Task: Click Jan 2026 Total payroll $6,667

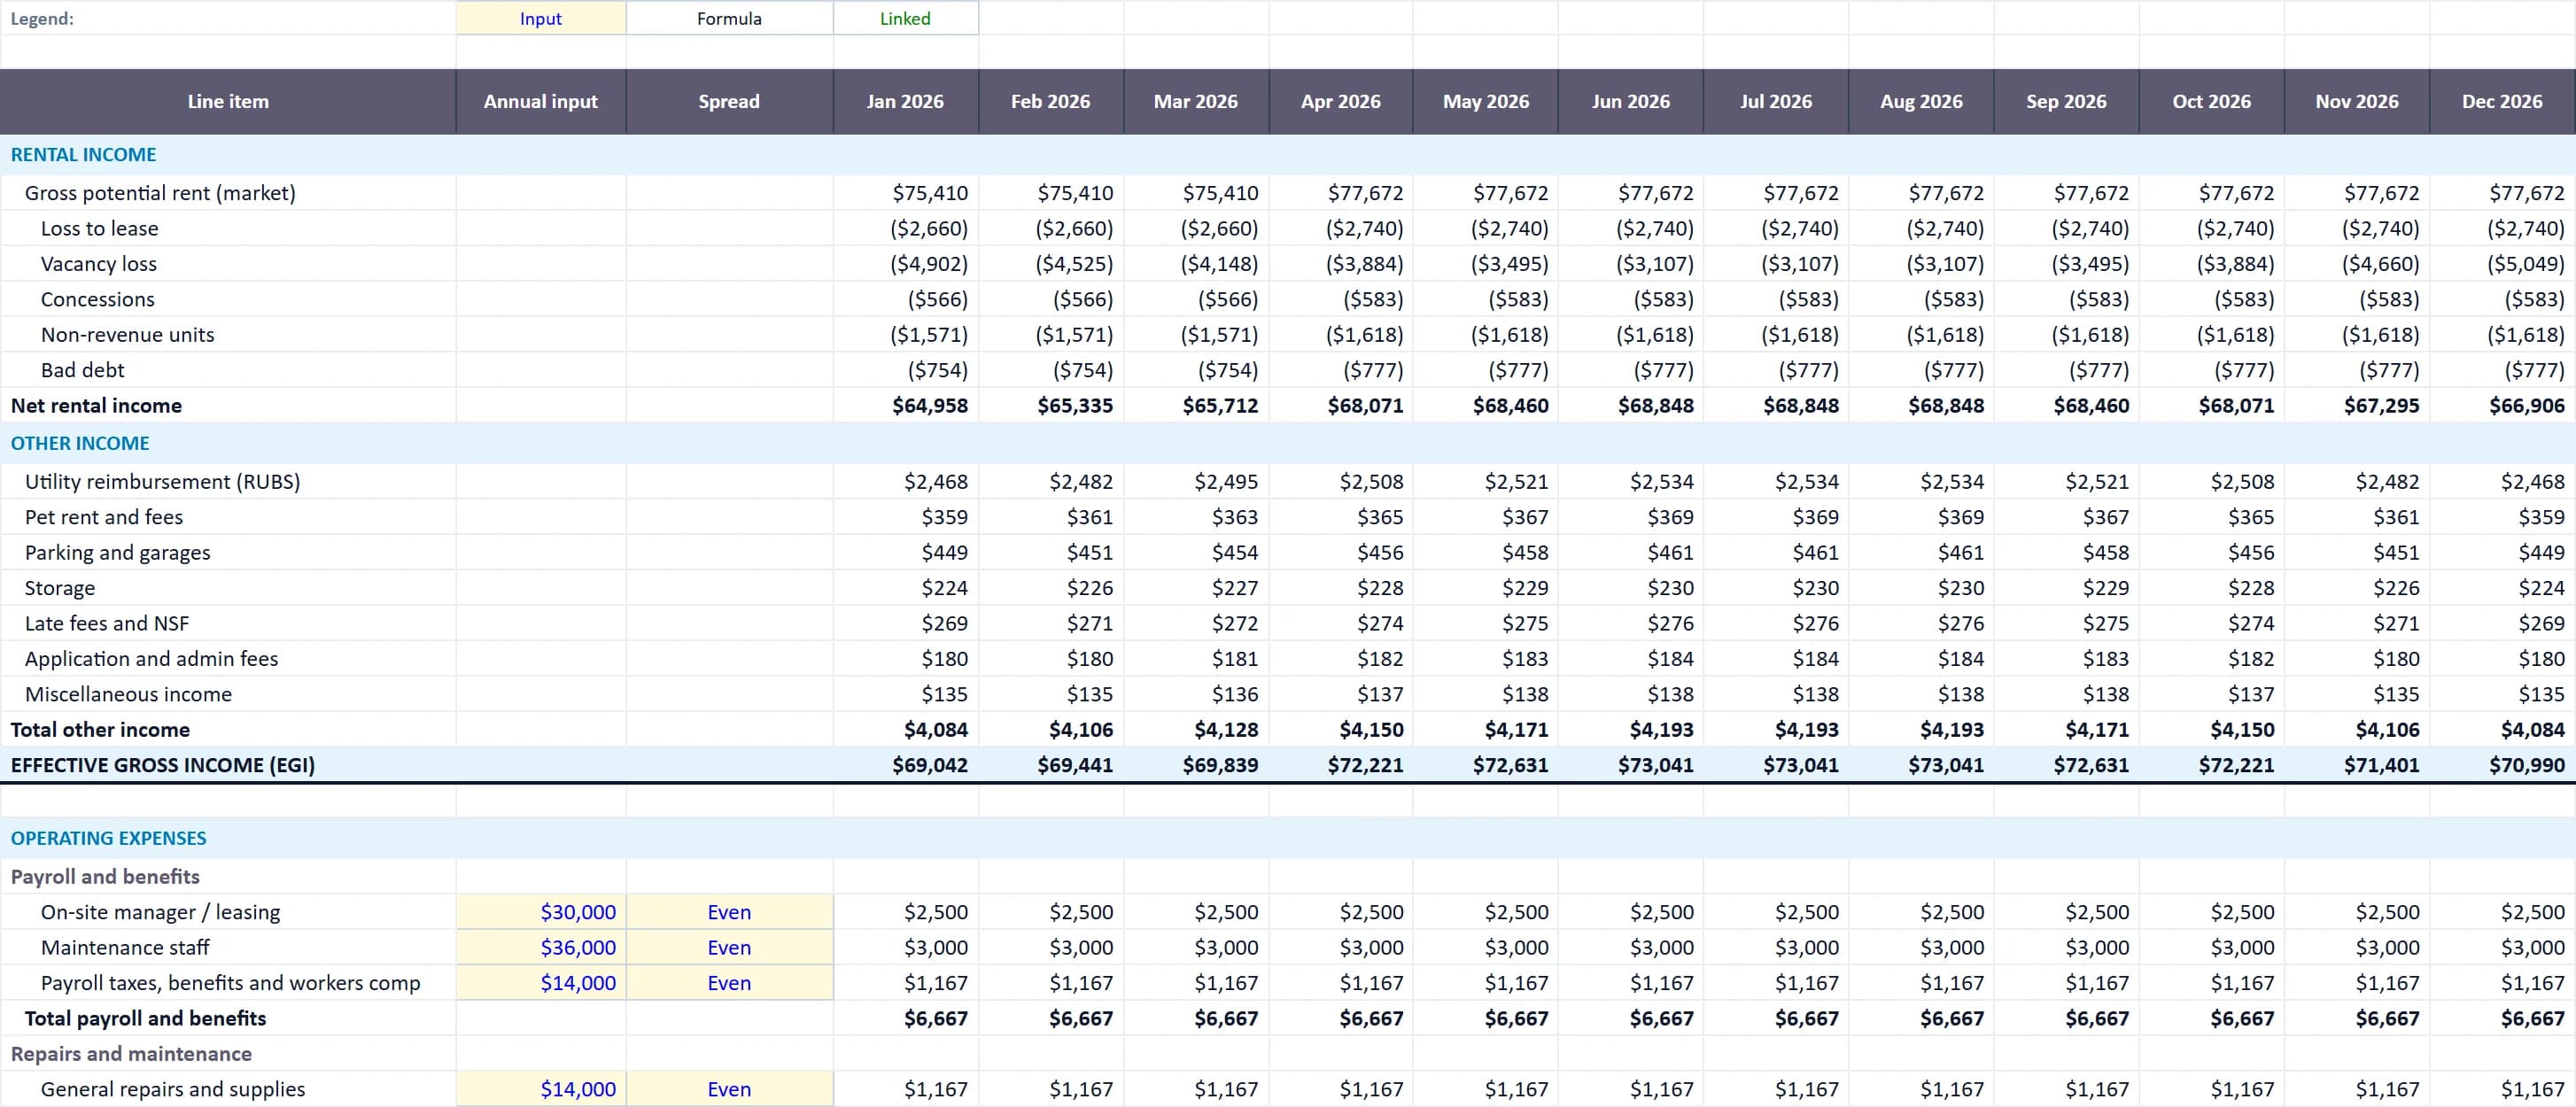Action: (905, 1018)
